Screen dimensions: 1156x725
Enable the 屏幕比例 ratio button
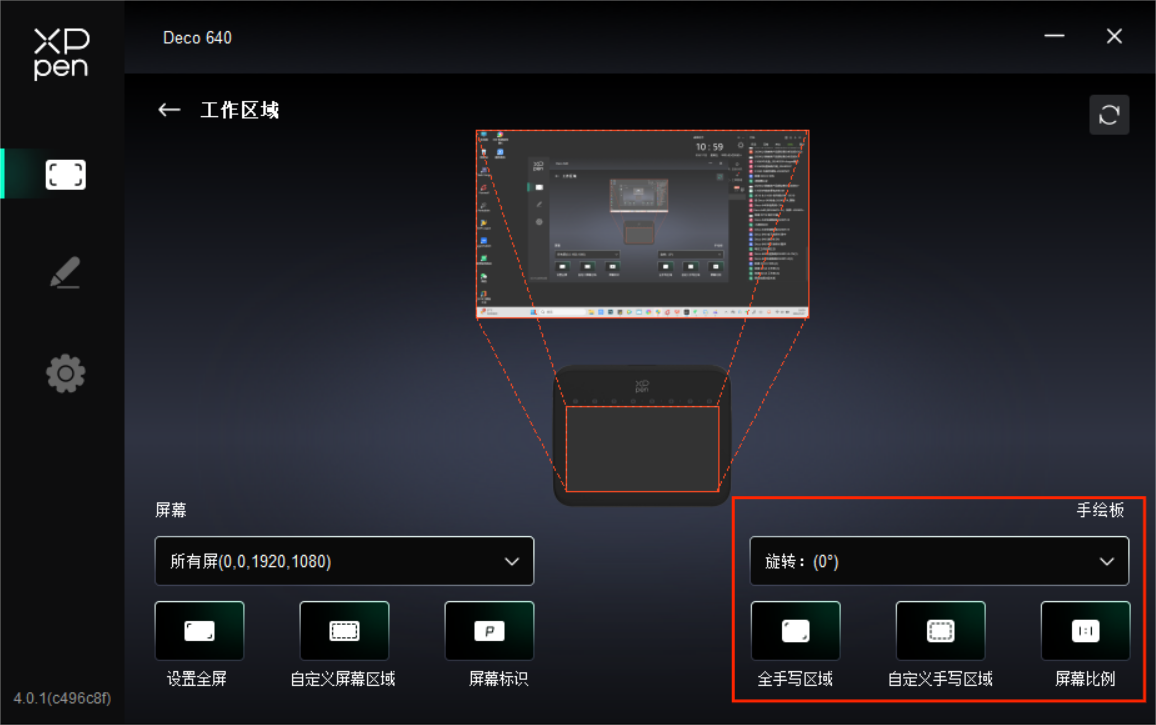1085,631
